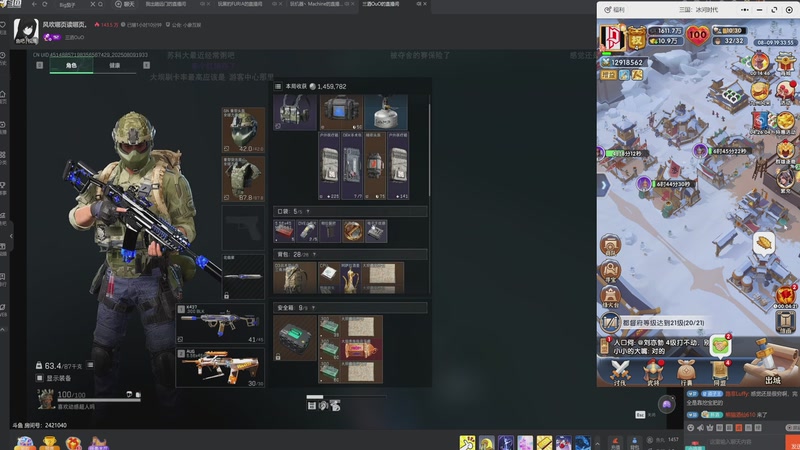Switch to the FURIA stream tab
800x450 pixels.
pos(240,4)
